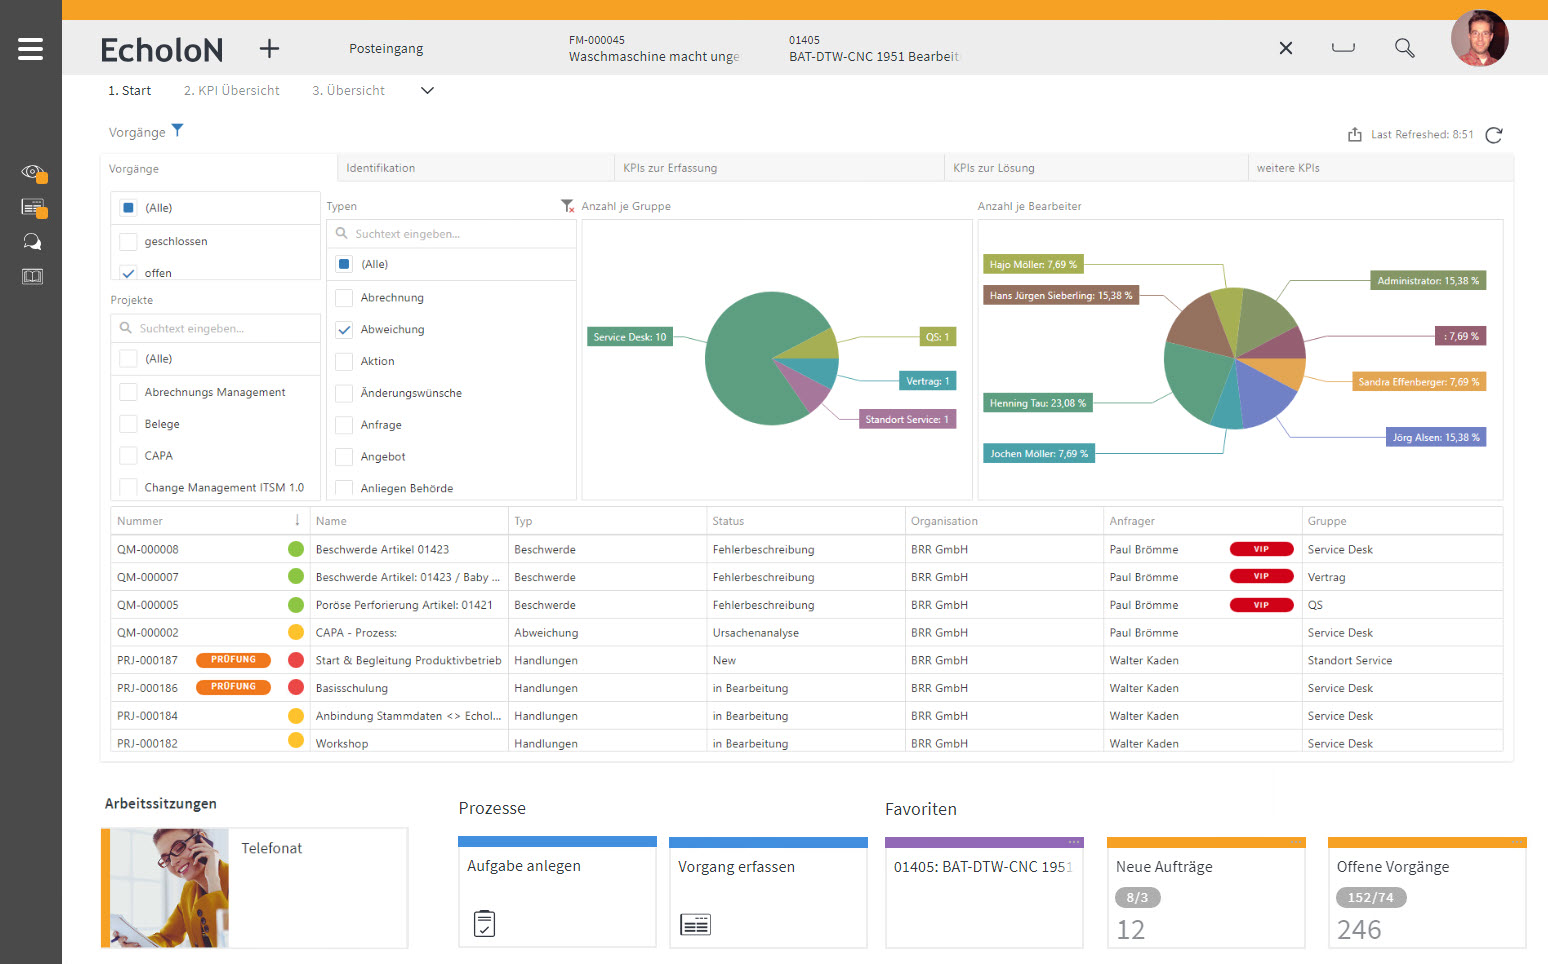Click the plus icon next to EcholoN
The height and width of the screenshot is (964, 1548).
tap(269, 48)
